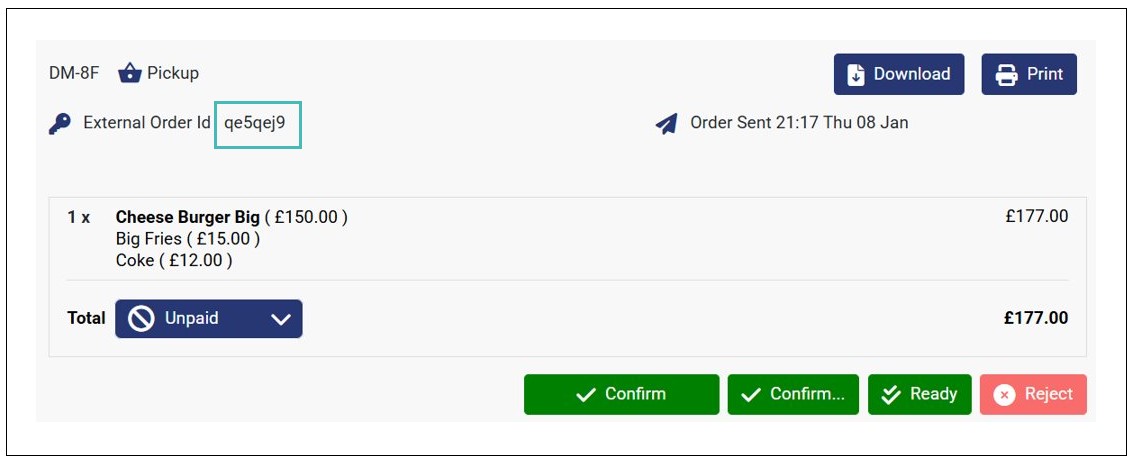Screen dimensions: 1134x463
Task: Click the Unpaid prohibited circle icon
Action: click(142, 319)
